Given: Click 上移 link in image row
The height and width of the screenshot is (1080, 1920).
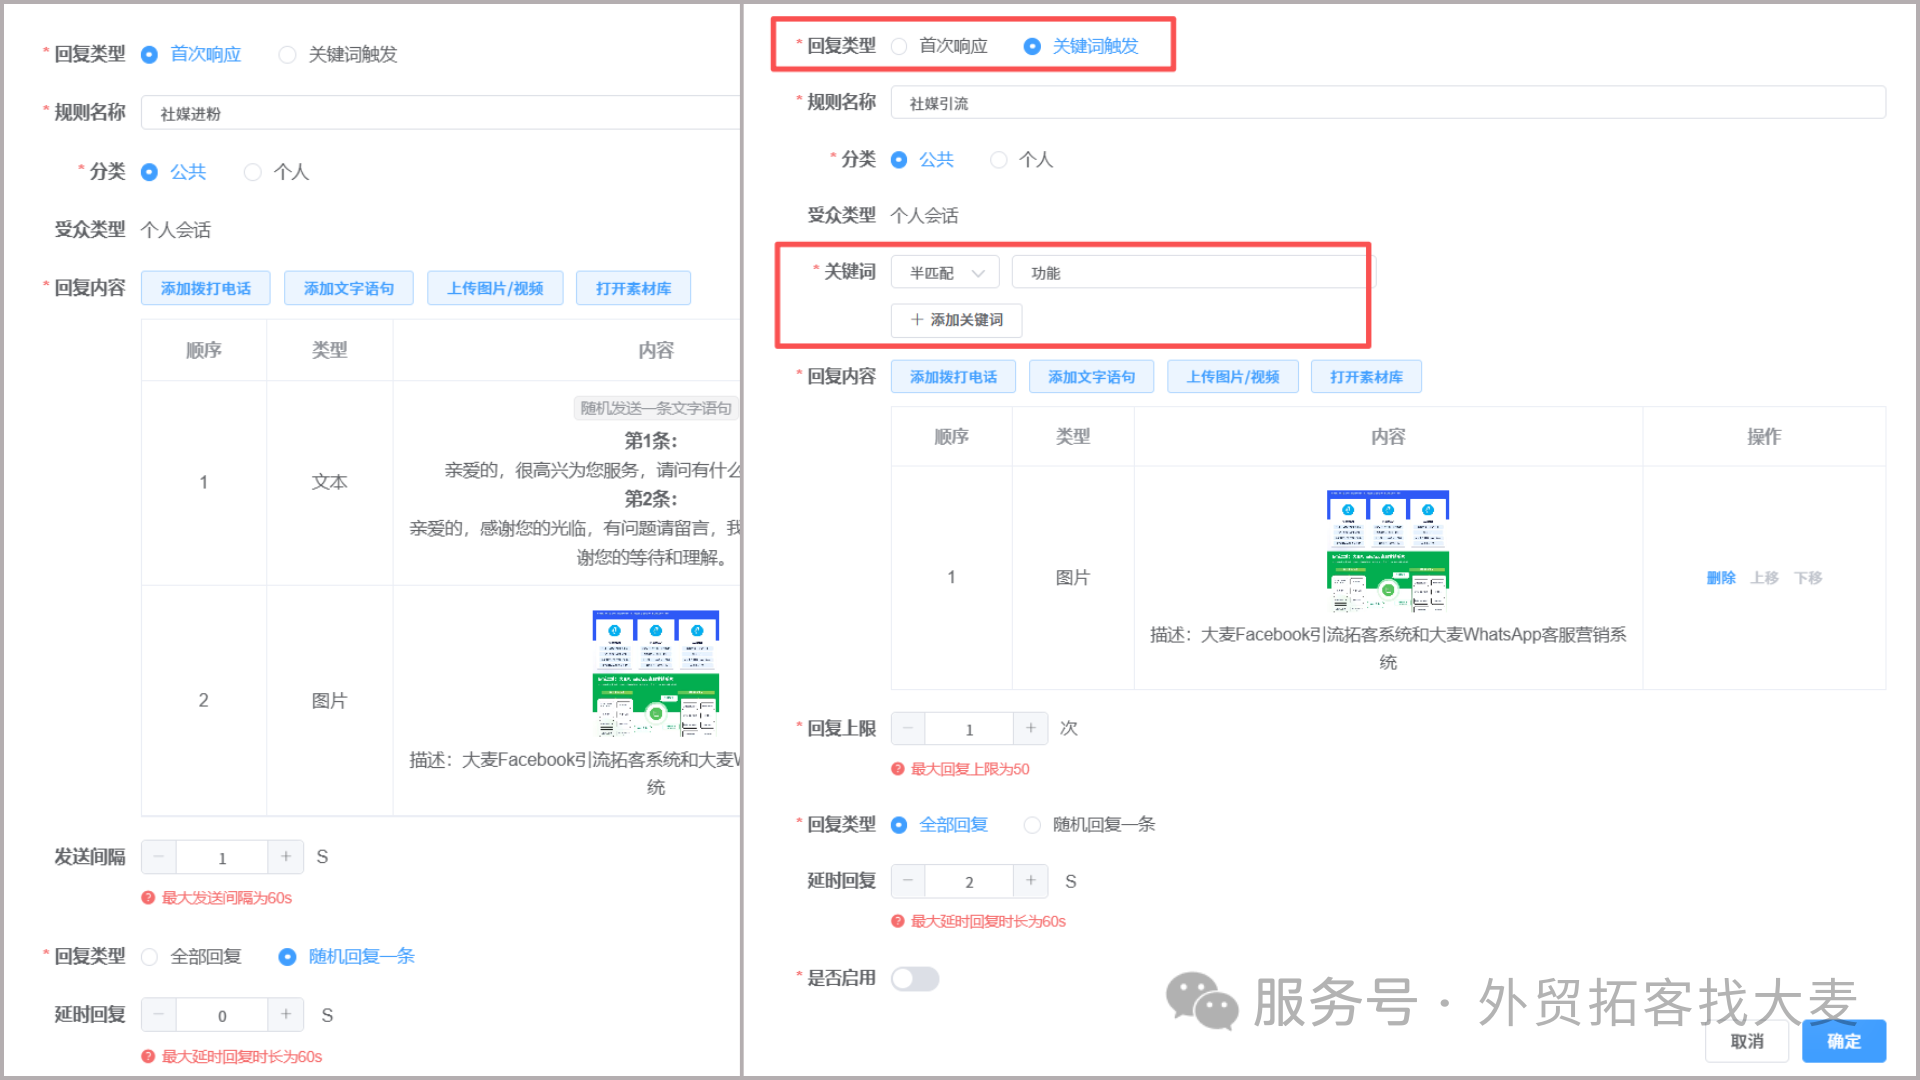Looking at the screenshot, I should pos(1764,578).
